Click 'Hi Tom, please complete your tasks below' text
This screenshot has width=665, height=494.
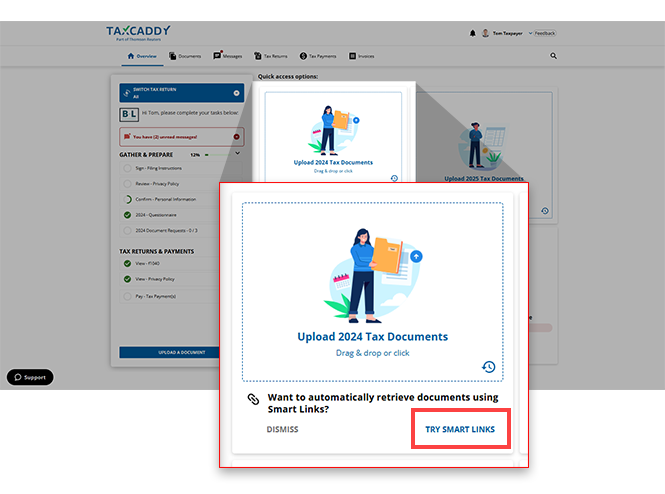click(x=190, y=113)
